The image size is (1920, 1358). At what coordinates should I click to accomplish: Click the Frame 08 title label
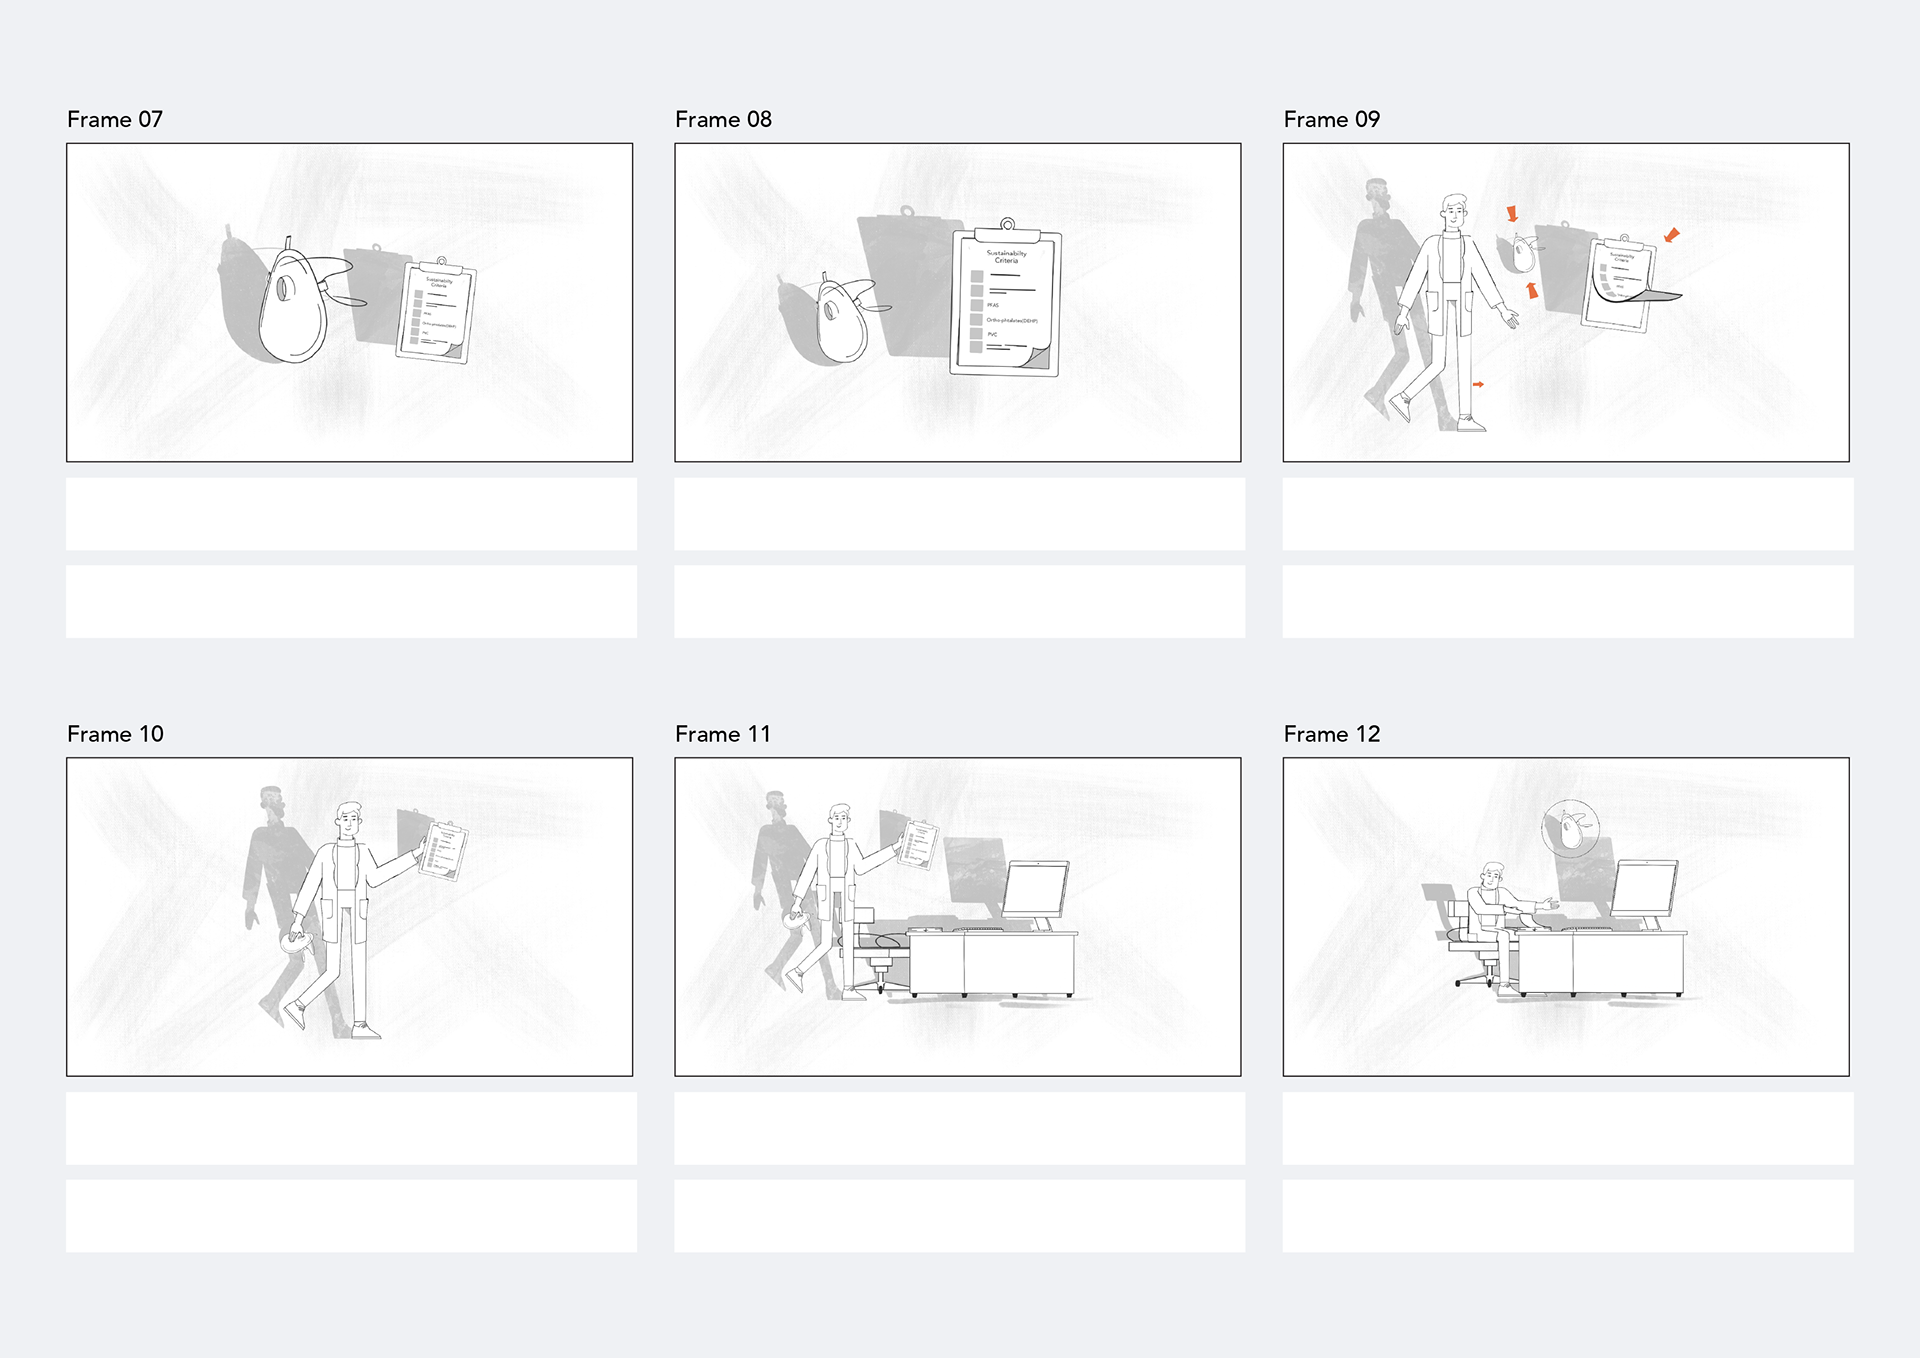pyautogui.click(x=723, y=120)
